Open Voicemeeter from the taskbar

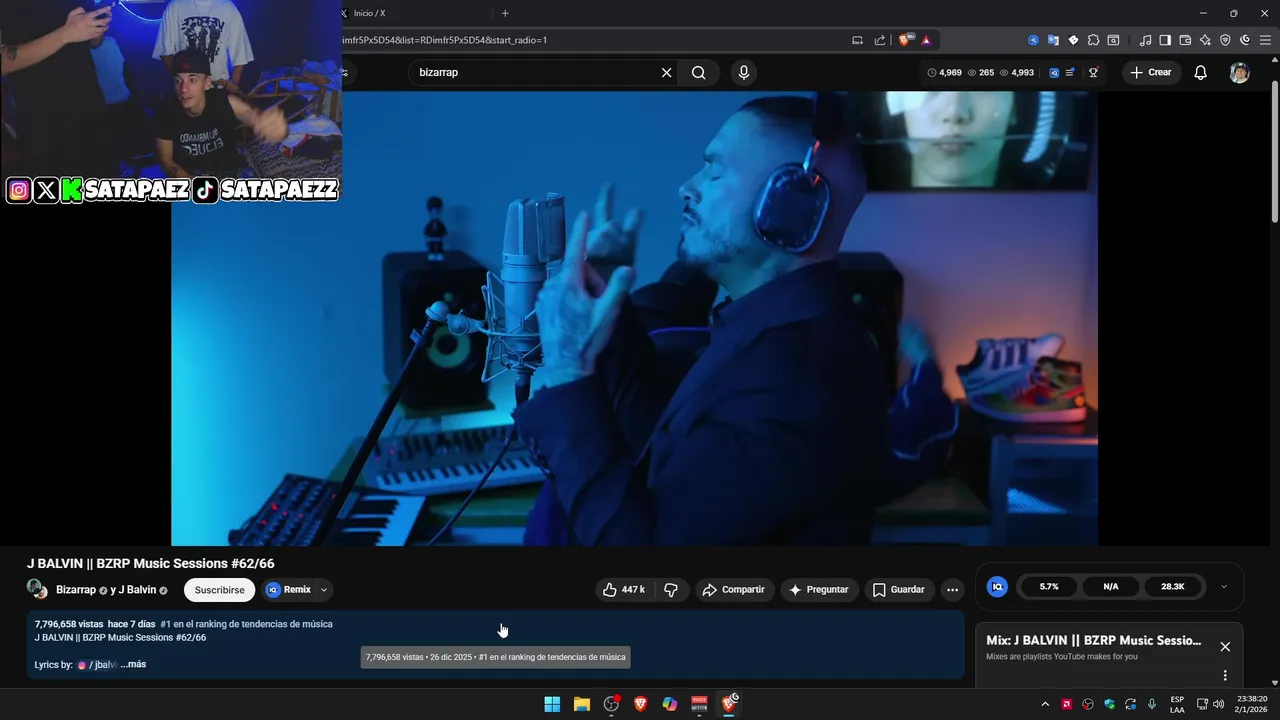click(699, 704)
